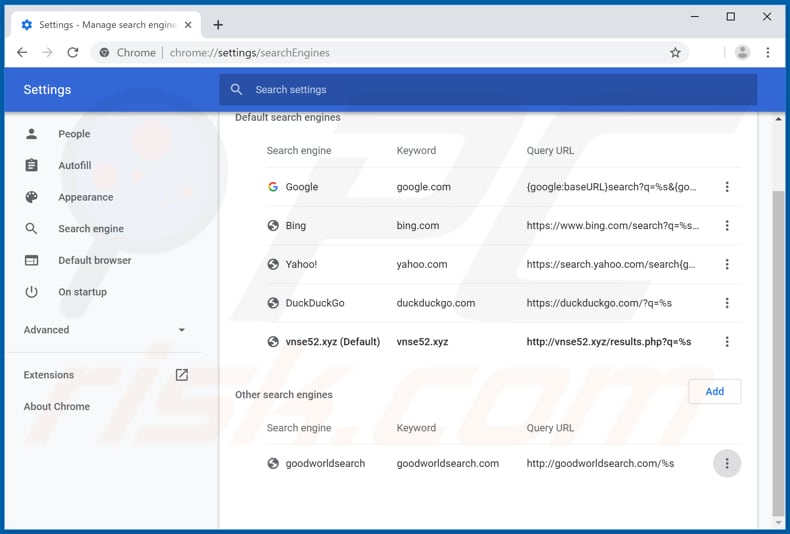Open Chrome's three-dot main menu
The height and width of the screenshot is (534, 790).
[767, 52]
